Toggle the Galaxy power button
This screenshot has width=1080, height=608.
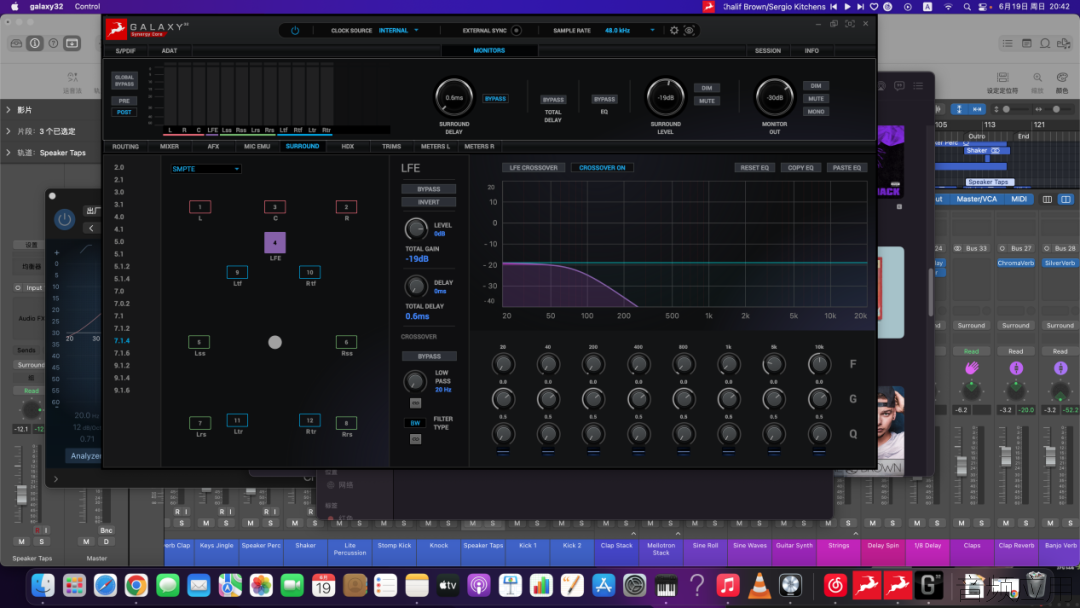[x=295, y=30]
